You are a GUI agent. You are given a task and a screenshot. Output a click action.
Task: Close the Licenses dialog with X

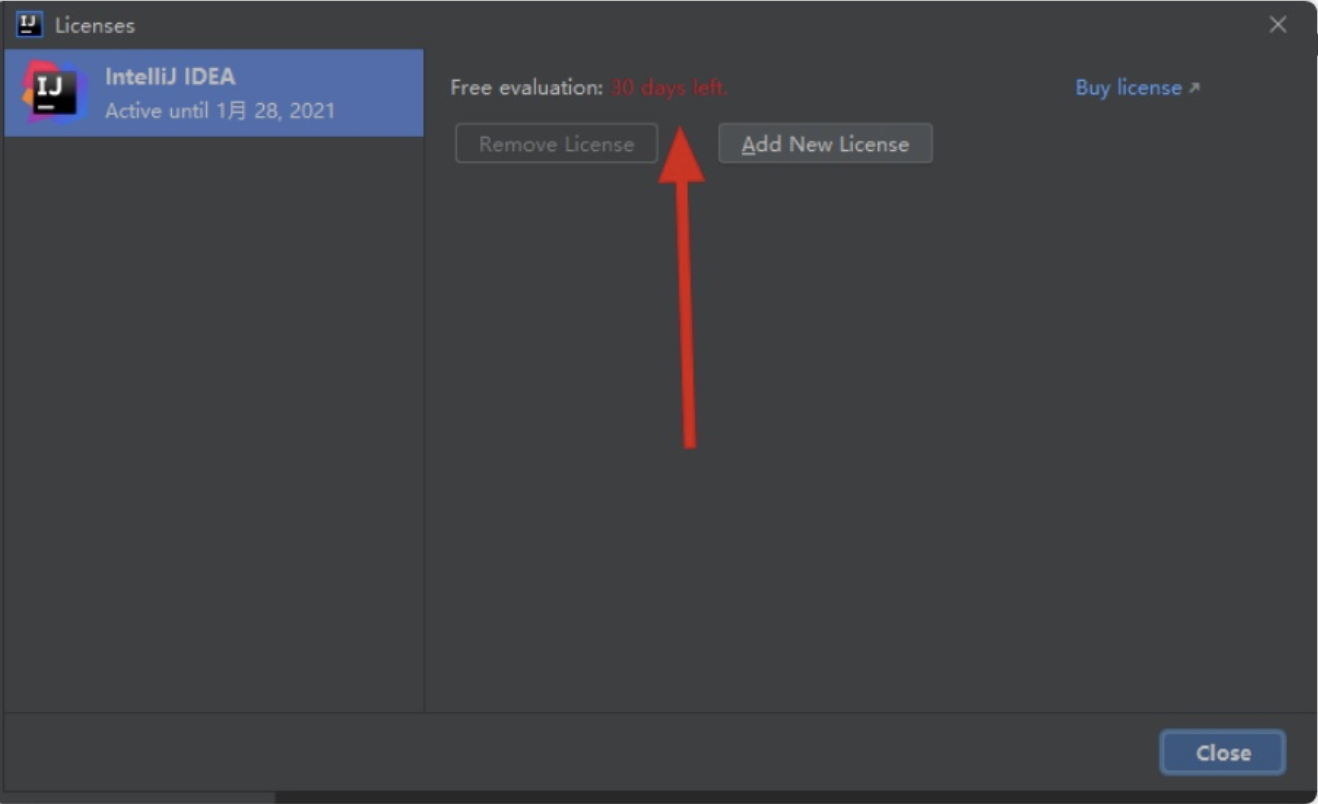tap(1277, 25)
